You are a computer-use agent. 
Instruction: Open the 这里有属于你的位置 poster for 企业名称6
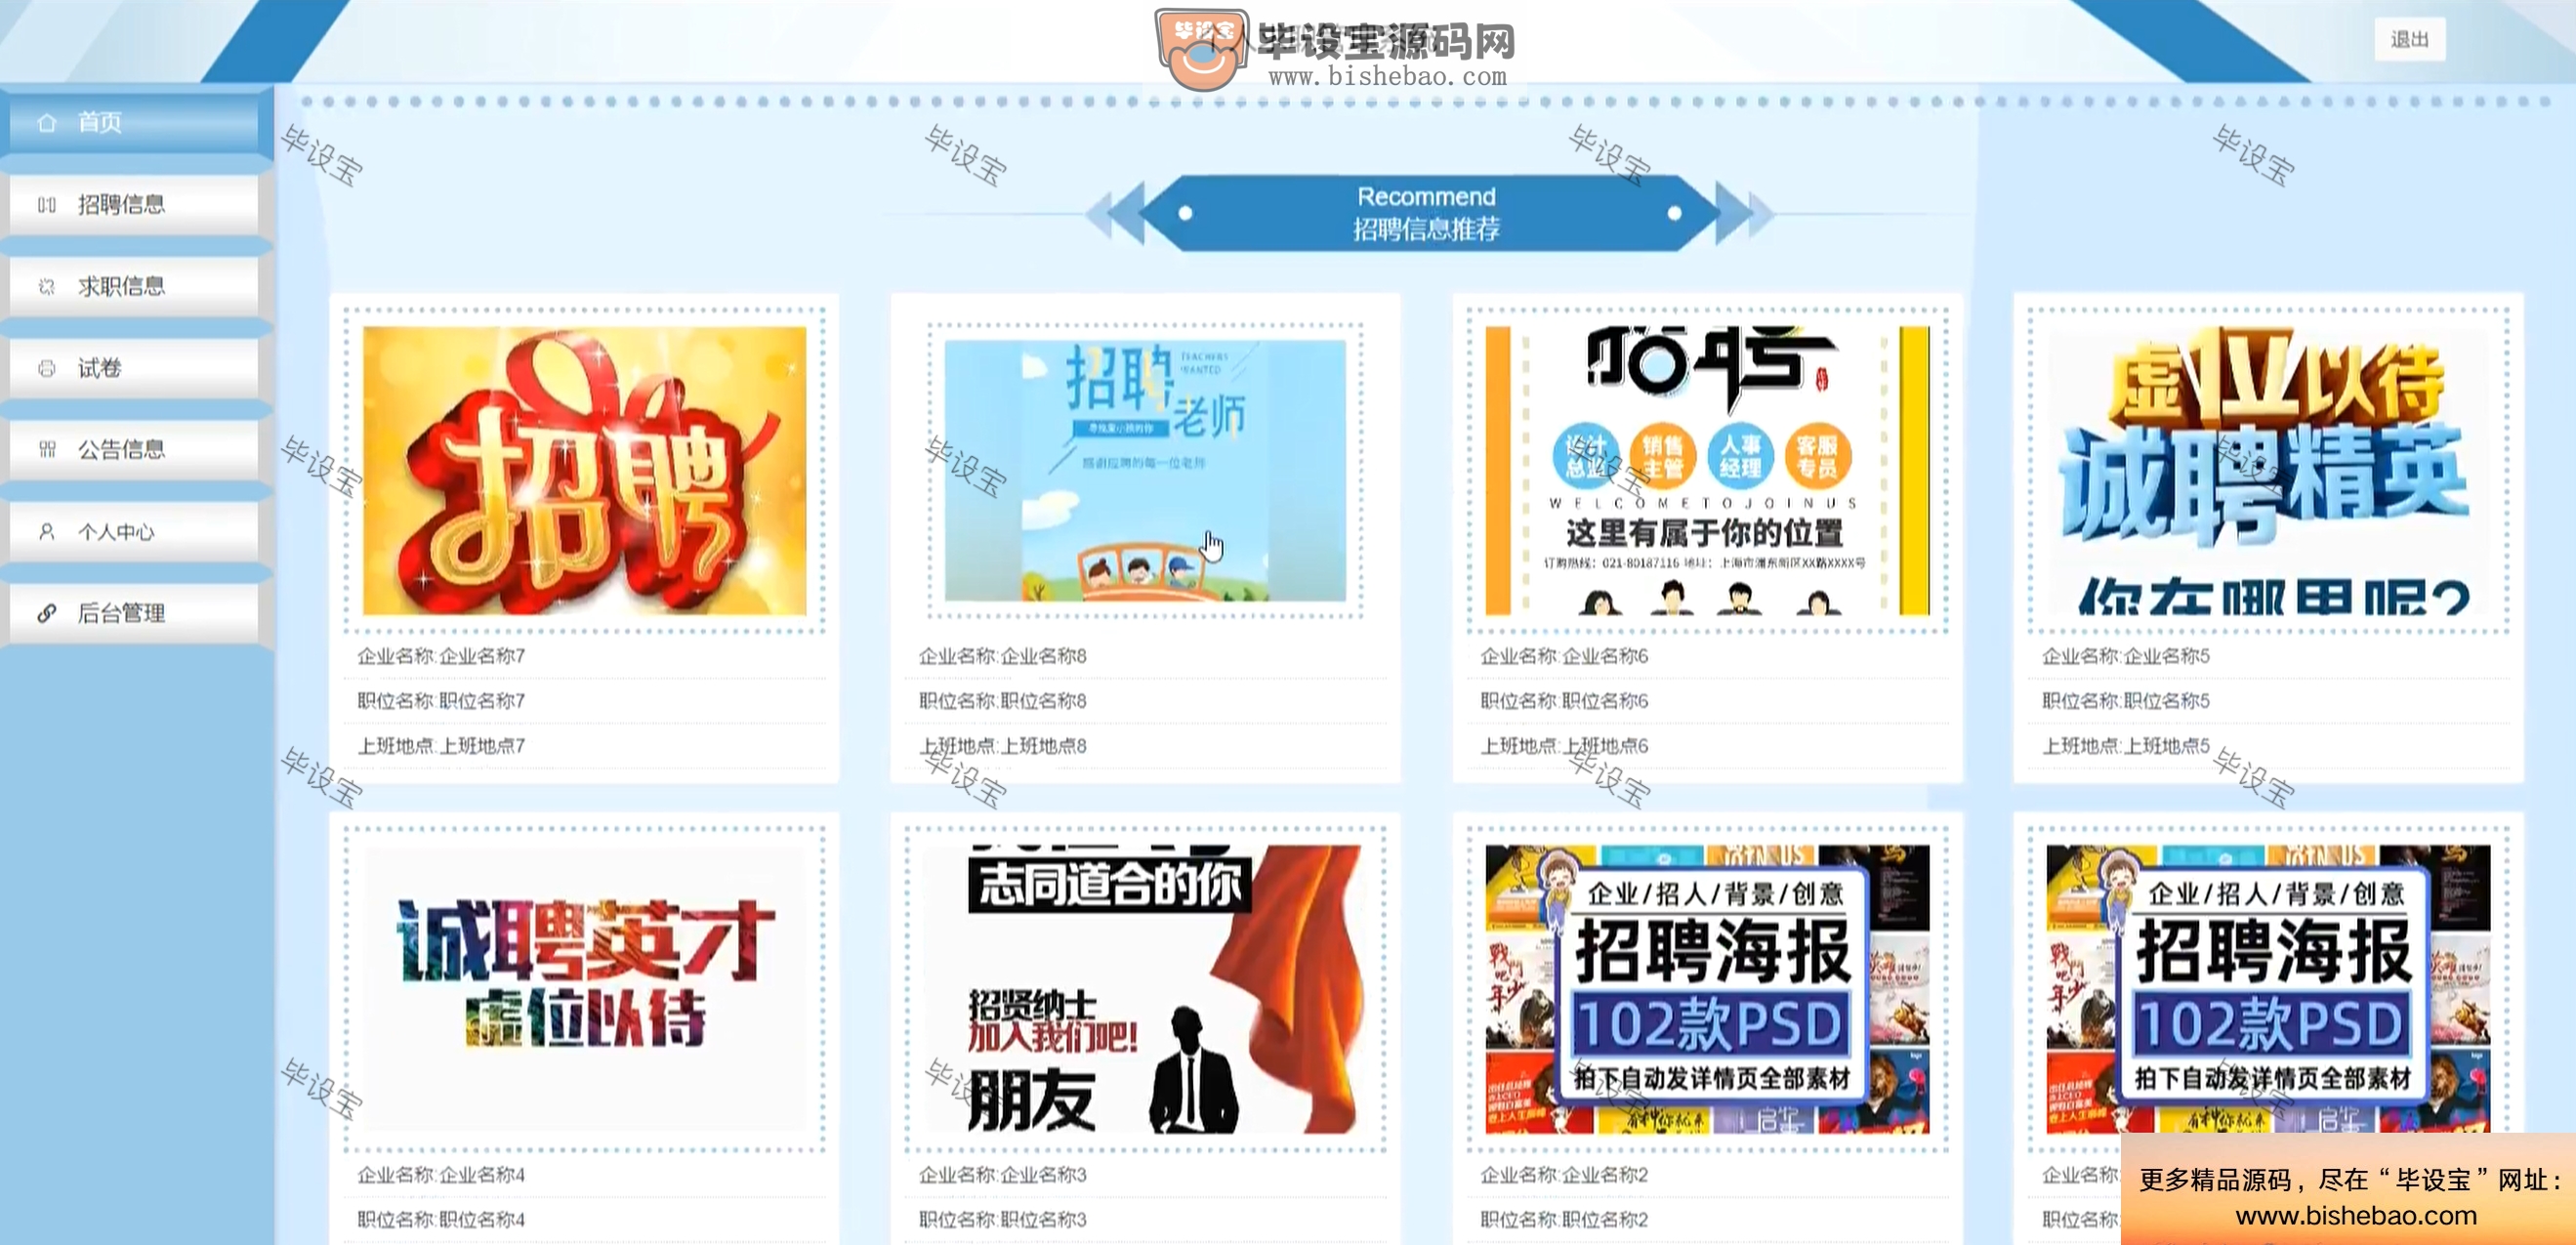click(x=1707, y=470)
